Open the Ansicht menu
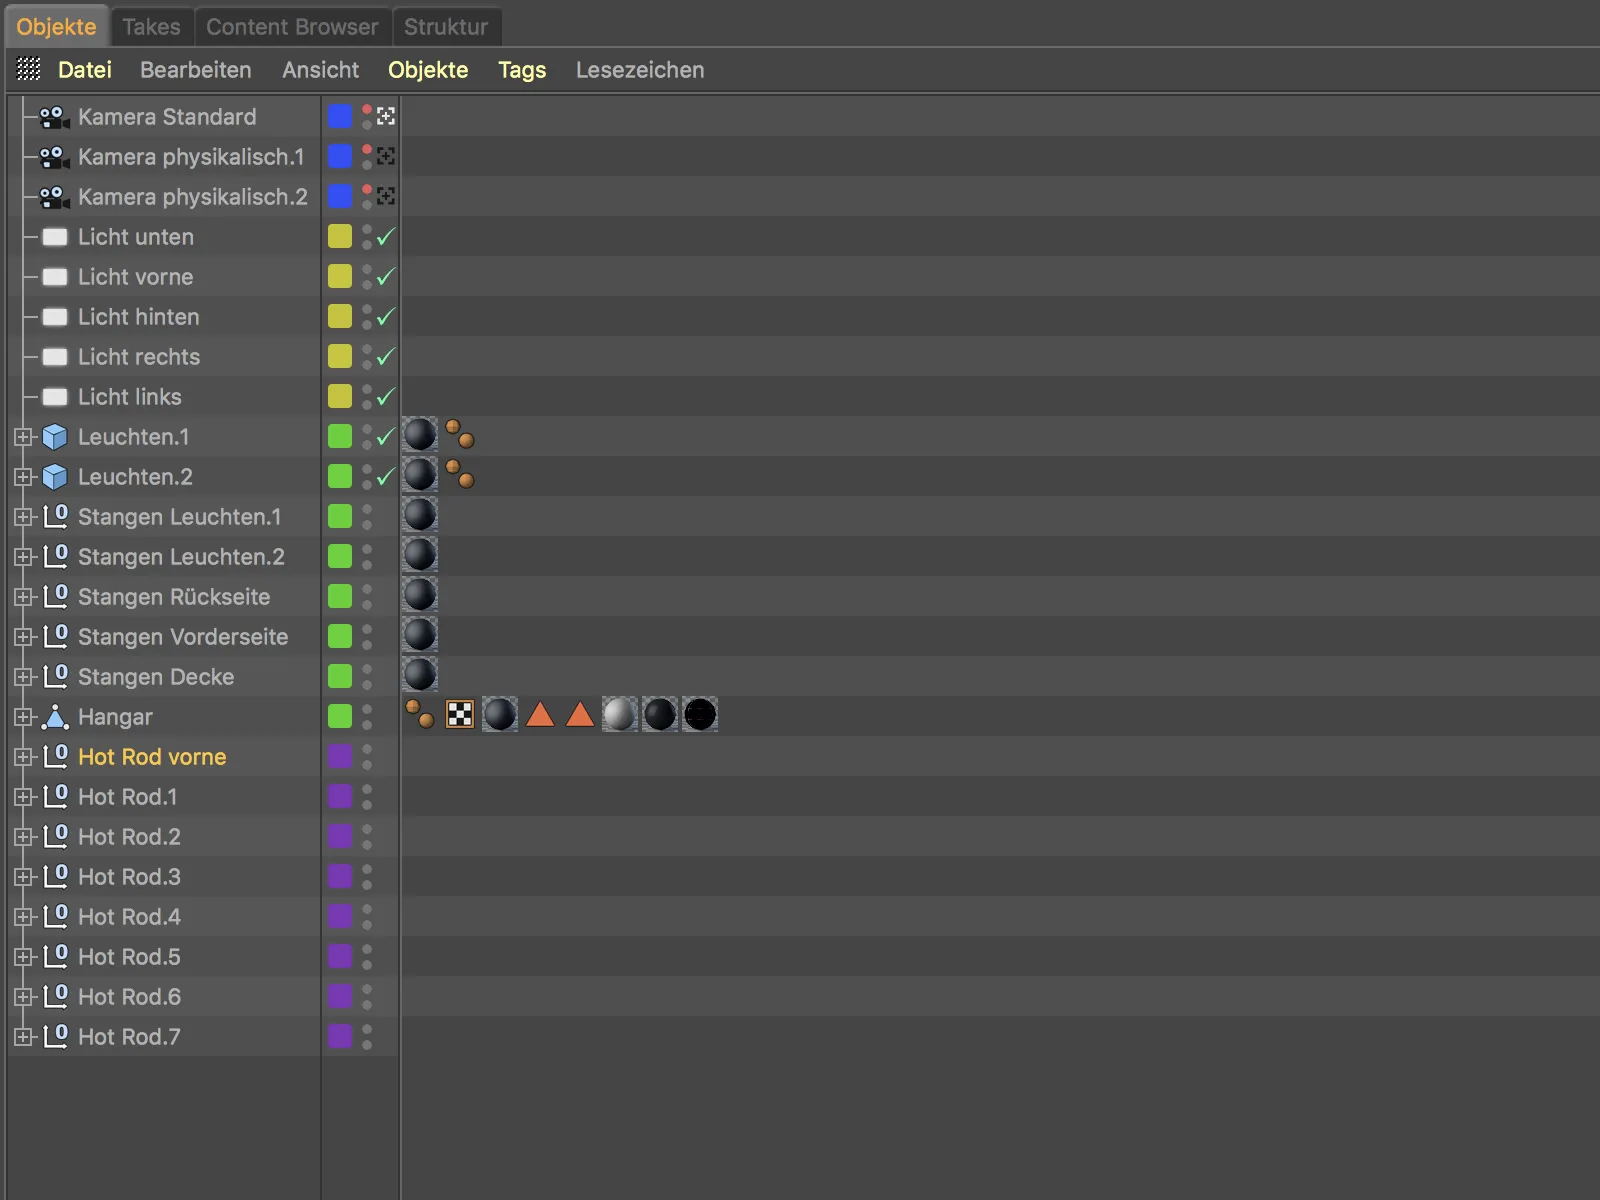 click(320, 70)
